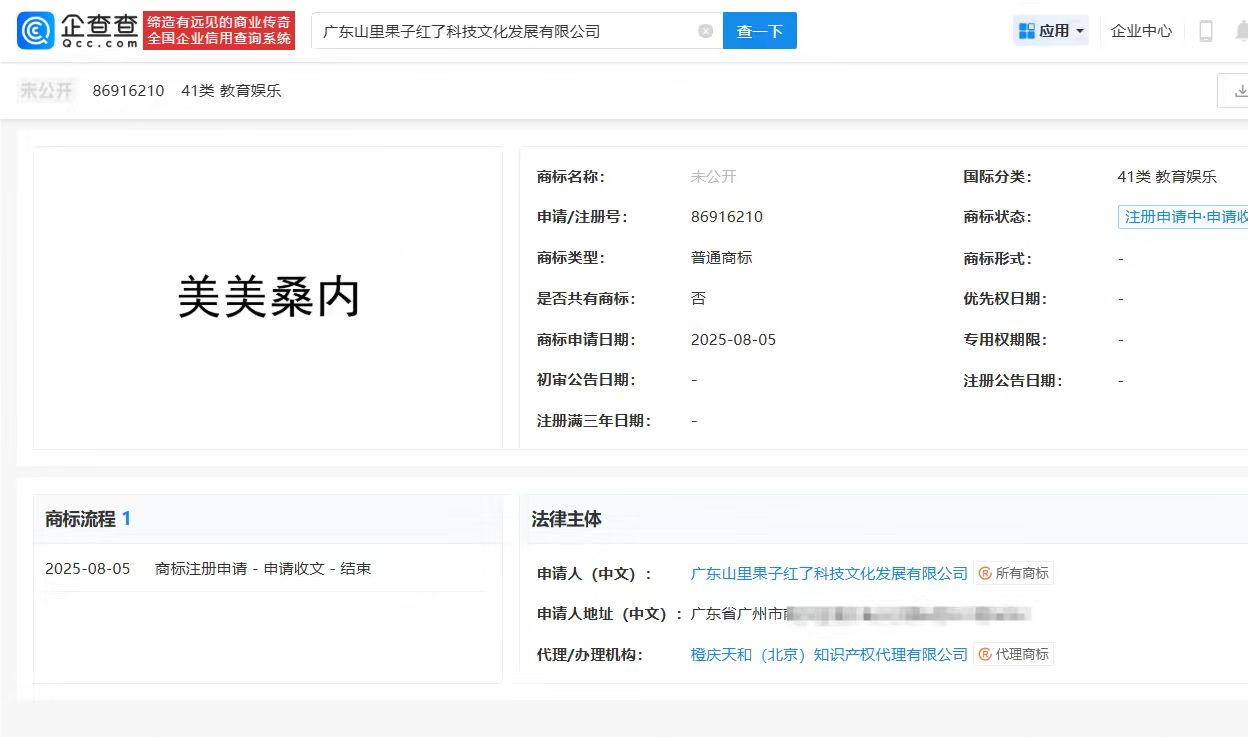
Task: Open notifications via the bell icon
Action: (1240, 31)
